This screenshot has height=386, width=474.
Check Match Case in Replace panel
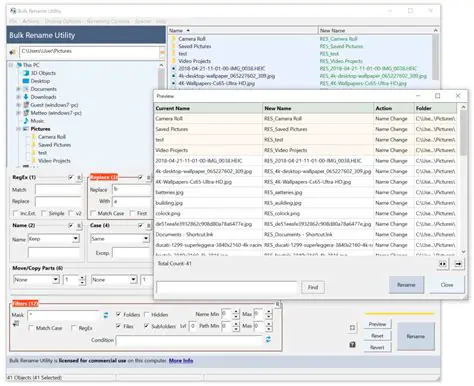93,213
